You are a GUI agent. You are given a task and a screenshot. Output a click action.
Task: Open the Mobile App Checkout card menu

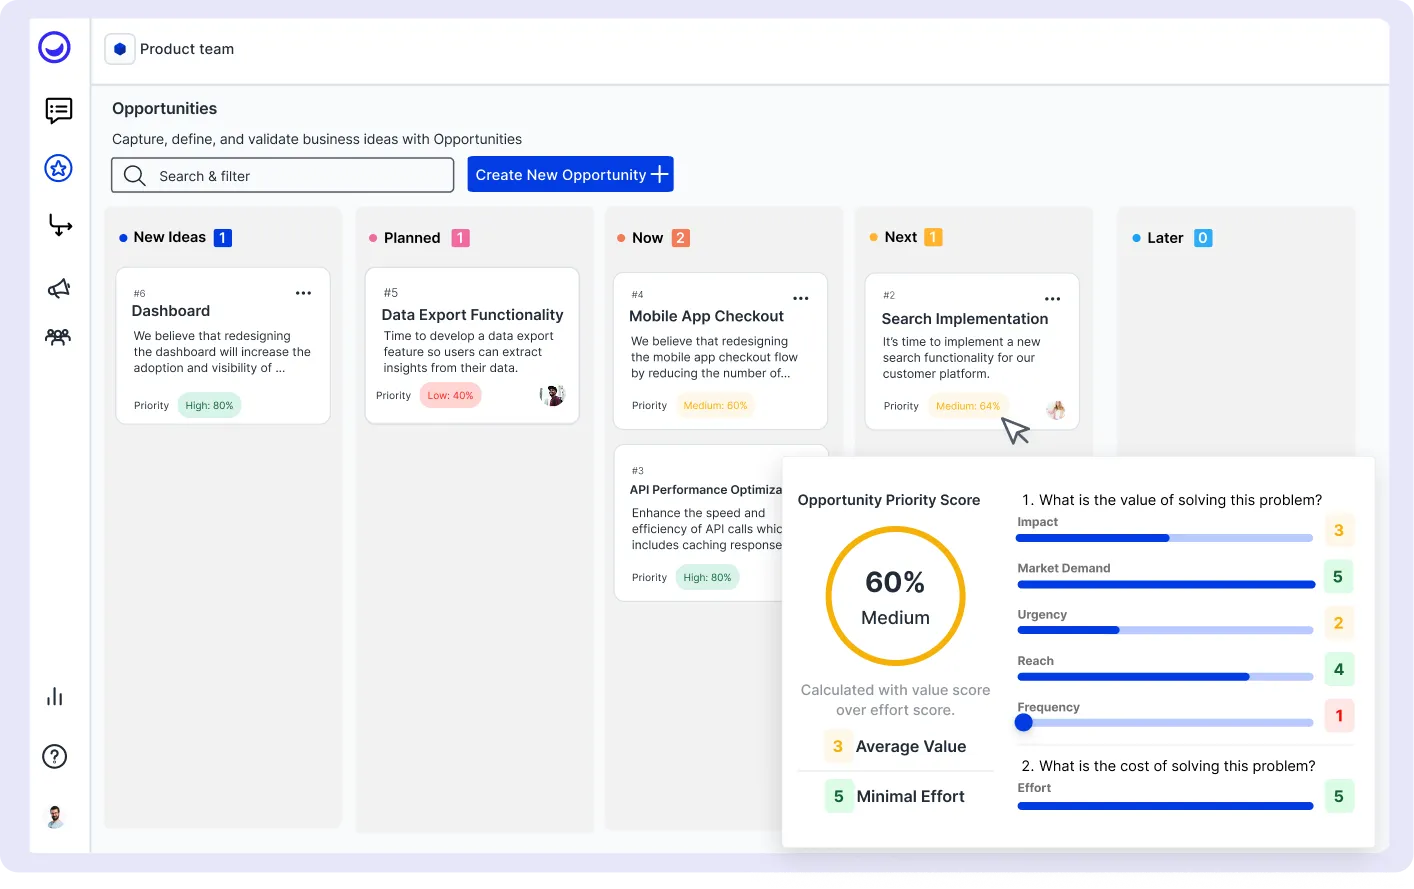point(800,297)
